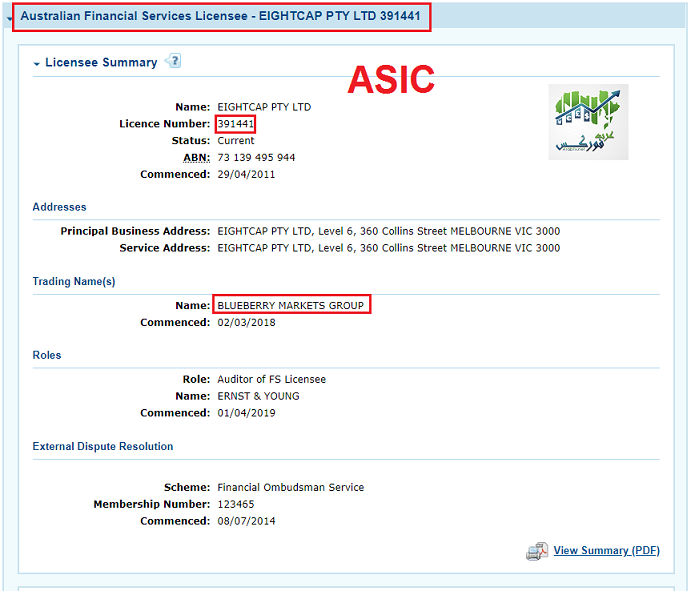Select the Principal Business Address value
The width and height of the screenshot is (691, 591).
click(389, 231)
